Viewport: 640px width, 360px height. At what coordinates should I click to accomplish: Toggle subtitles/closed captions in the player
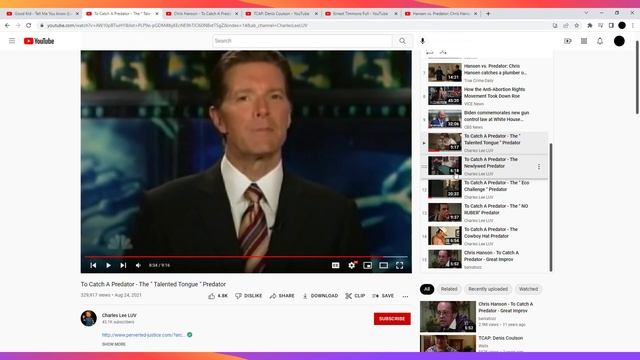click(336, 265)
